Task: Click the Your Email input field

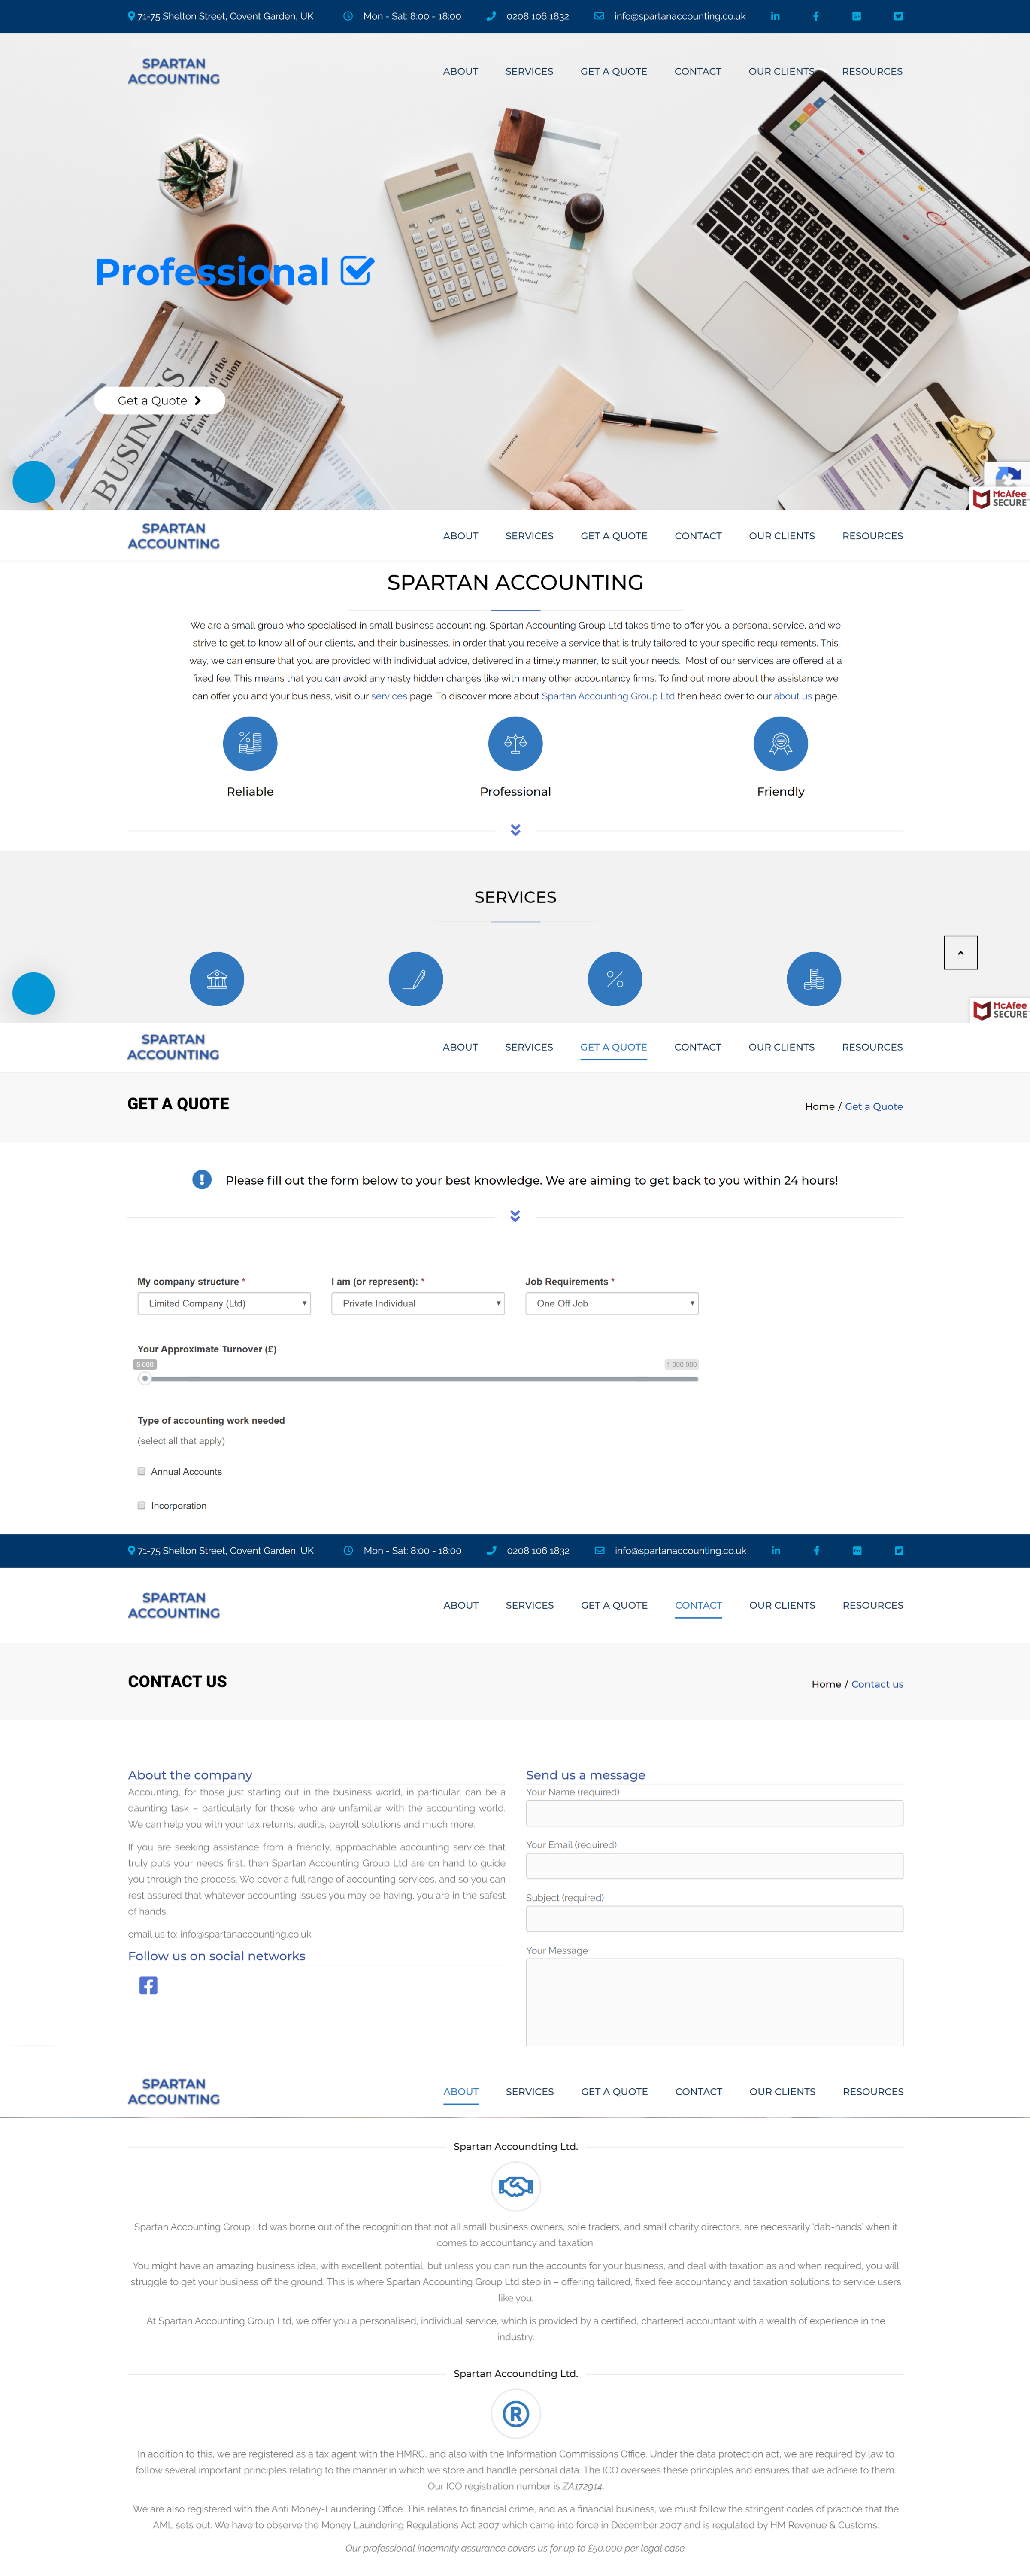Action: click(x=715, y=1866)
